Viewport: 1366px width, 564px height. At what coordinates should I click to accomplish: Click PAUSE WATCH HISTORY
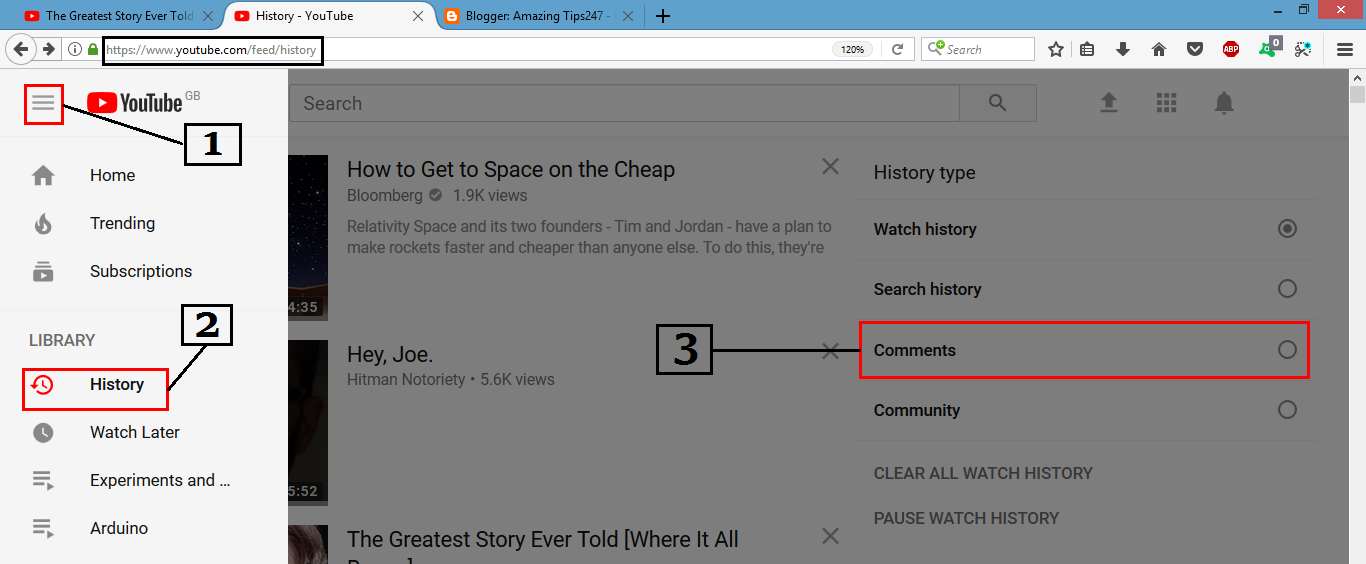tap(966, 518)
